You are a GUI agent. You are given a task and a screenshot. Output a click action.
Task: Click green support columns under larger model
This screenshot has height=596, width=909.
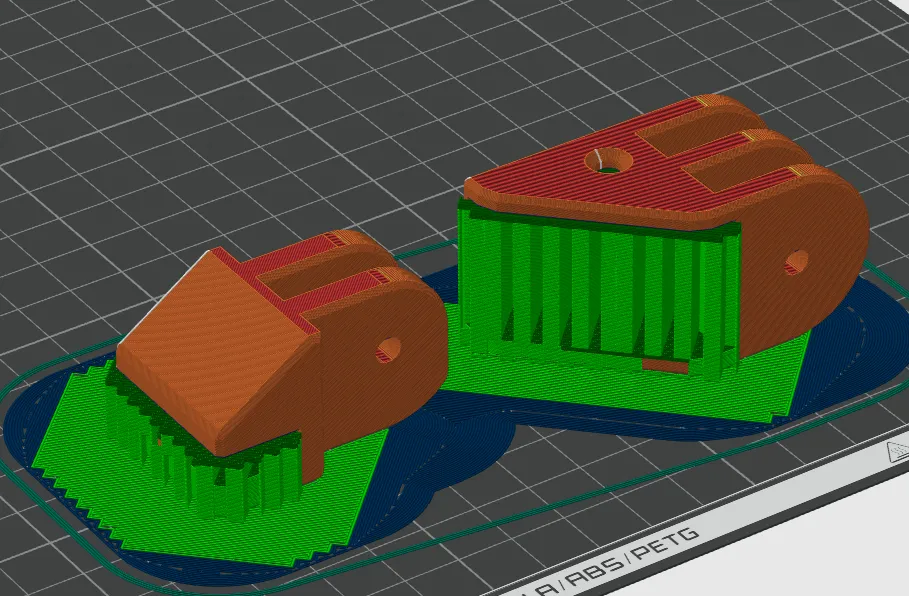point(597,290)
